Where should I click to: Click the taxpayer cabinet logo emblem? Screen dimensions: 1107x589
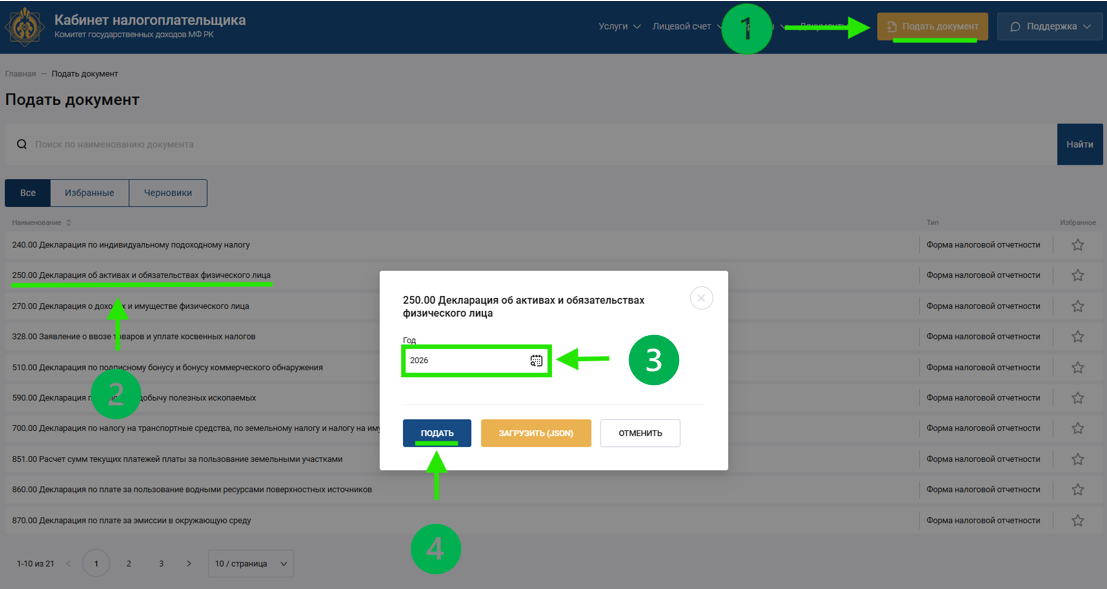click(26, 27)
